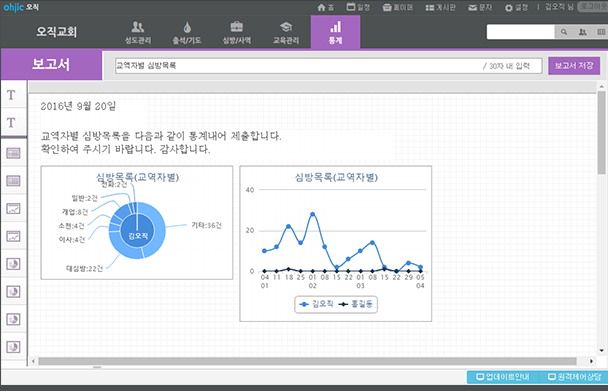
Task: Click the 전화:2건 pie label
Action: coord(114,184)
